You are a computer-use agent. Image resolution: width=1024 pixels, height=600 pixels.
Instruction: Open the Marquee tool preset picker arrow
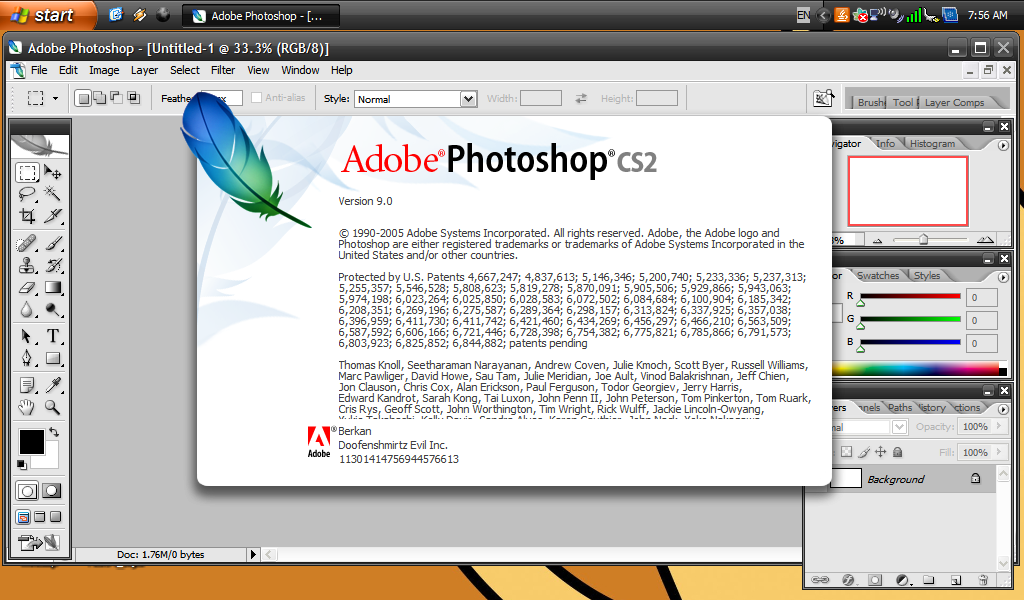55,99
